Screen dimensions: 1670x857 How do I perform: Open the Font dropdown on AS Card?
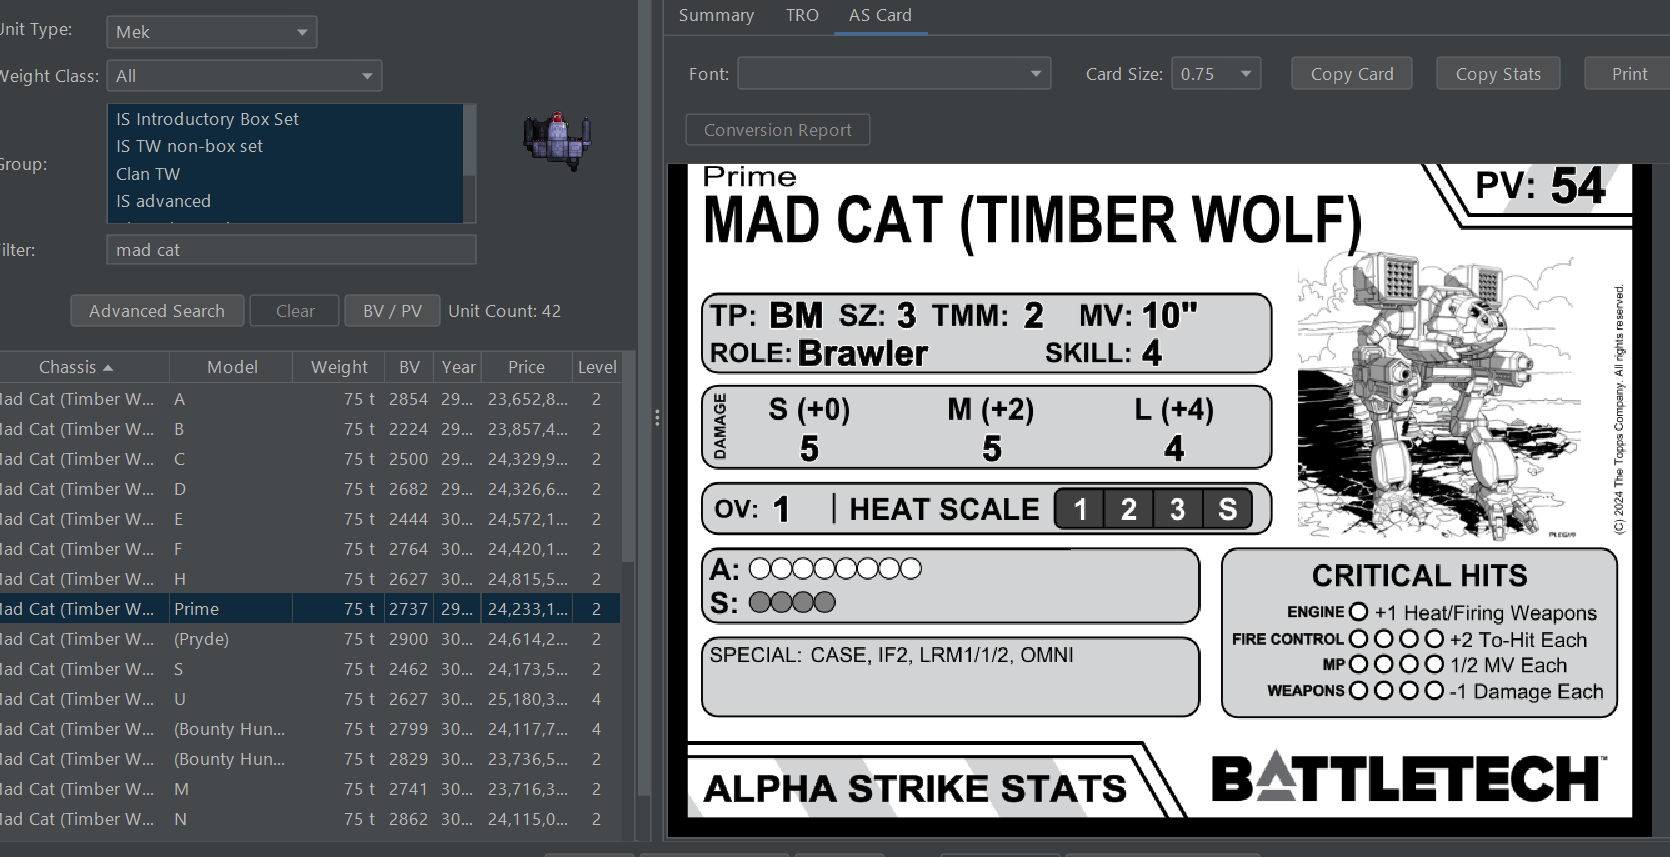(894, 74)
